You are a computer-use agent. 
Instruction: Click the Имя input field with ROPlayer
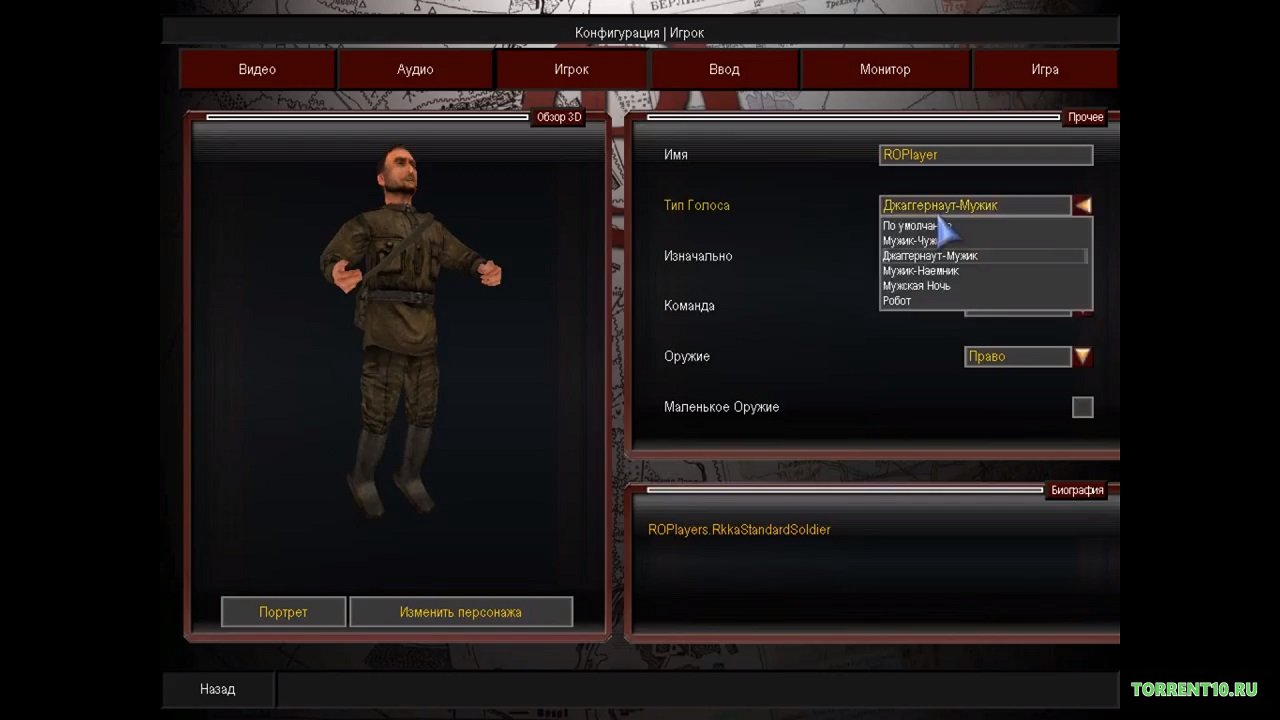coord(985,155)
